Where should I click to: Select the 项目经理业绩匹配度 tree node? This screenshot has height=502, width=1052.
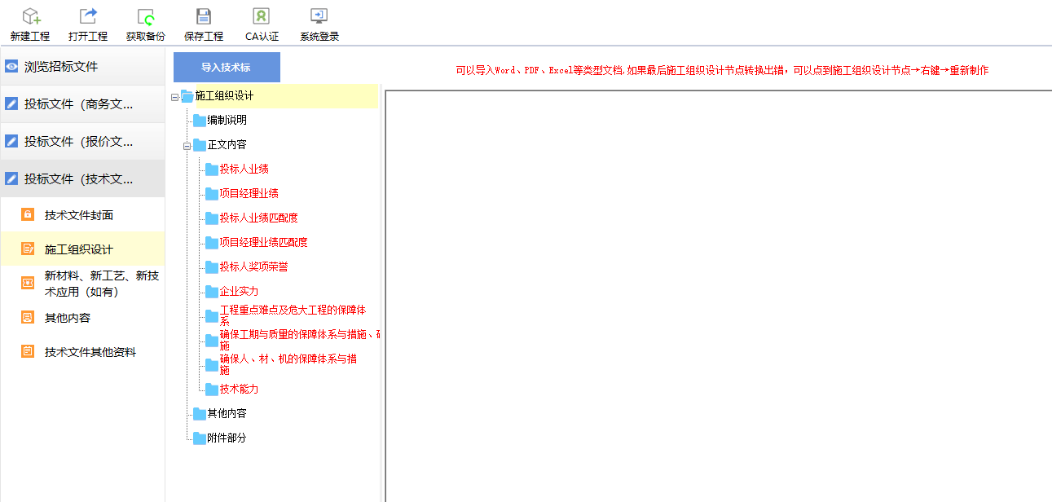click(x=262, y=242)
